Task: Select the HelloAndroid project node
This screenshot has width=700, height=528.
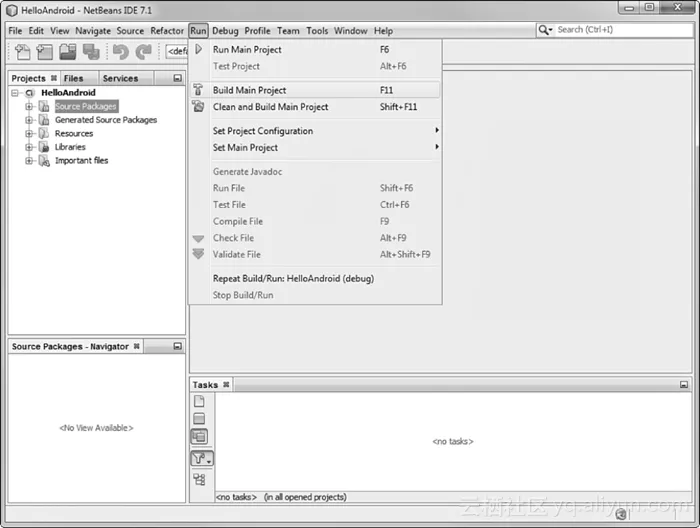Action: pyautogui.click(x=68, y=93)
